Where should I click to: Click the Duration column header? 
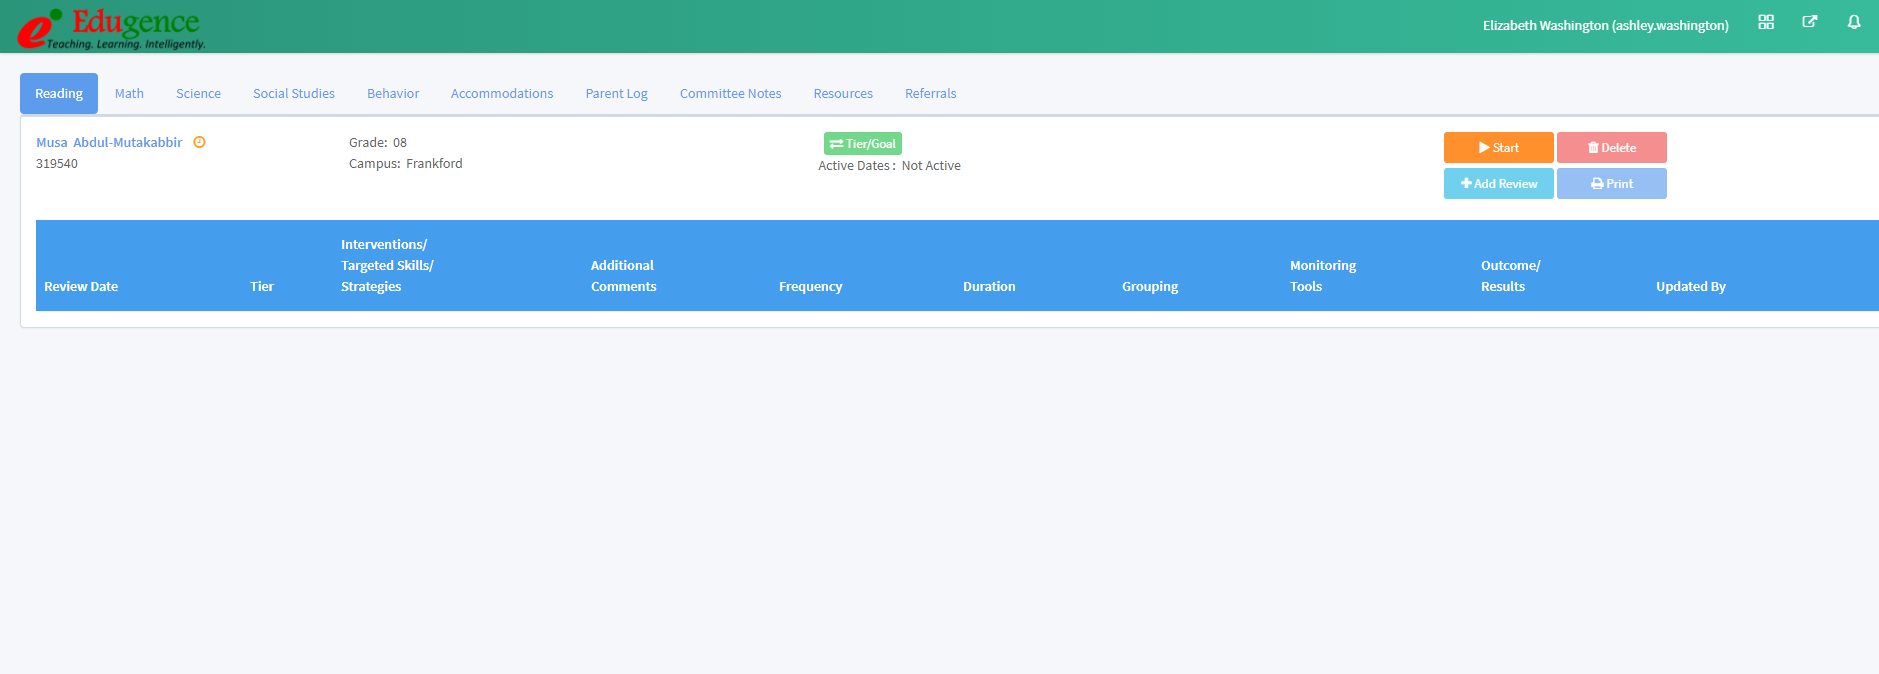[x=989, y=287]
